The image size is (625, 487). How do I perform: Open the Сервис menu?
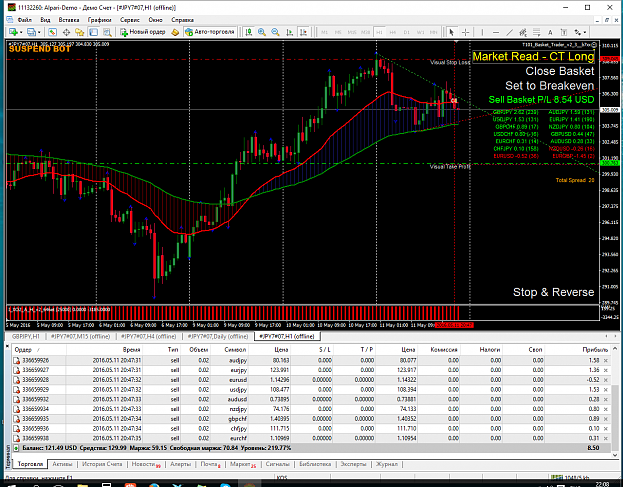(130, 20)
